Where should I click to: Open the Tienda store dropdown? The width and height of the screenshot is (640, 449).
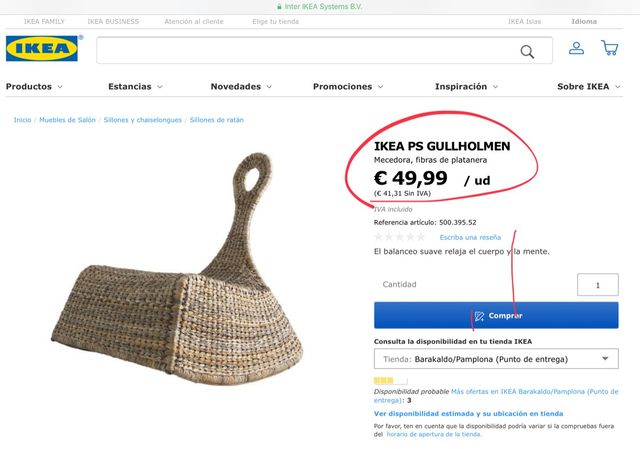point(496,359)
